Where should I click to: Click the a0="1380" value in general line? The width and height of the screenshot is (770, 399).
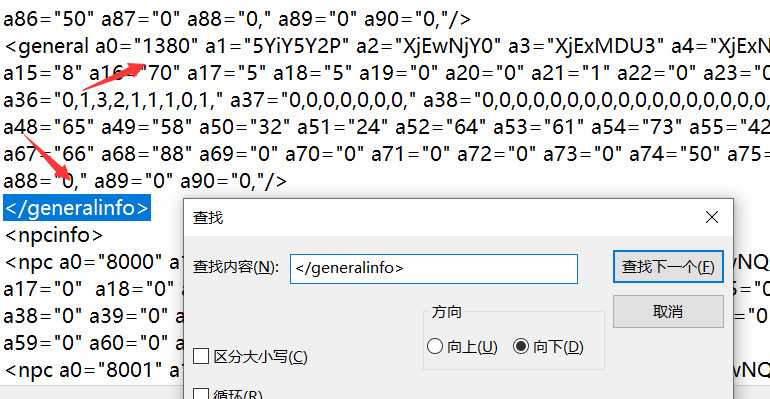click(x=146, y=46)
